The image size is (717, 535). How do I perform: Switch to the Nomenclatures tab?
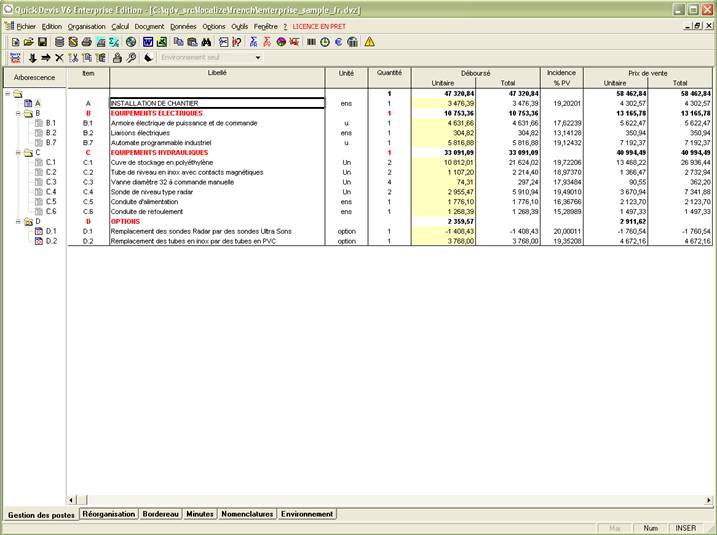[x=247, y=514]
